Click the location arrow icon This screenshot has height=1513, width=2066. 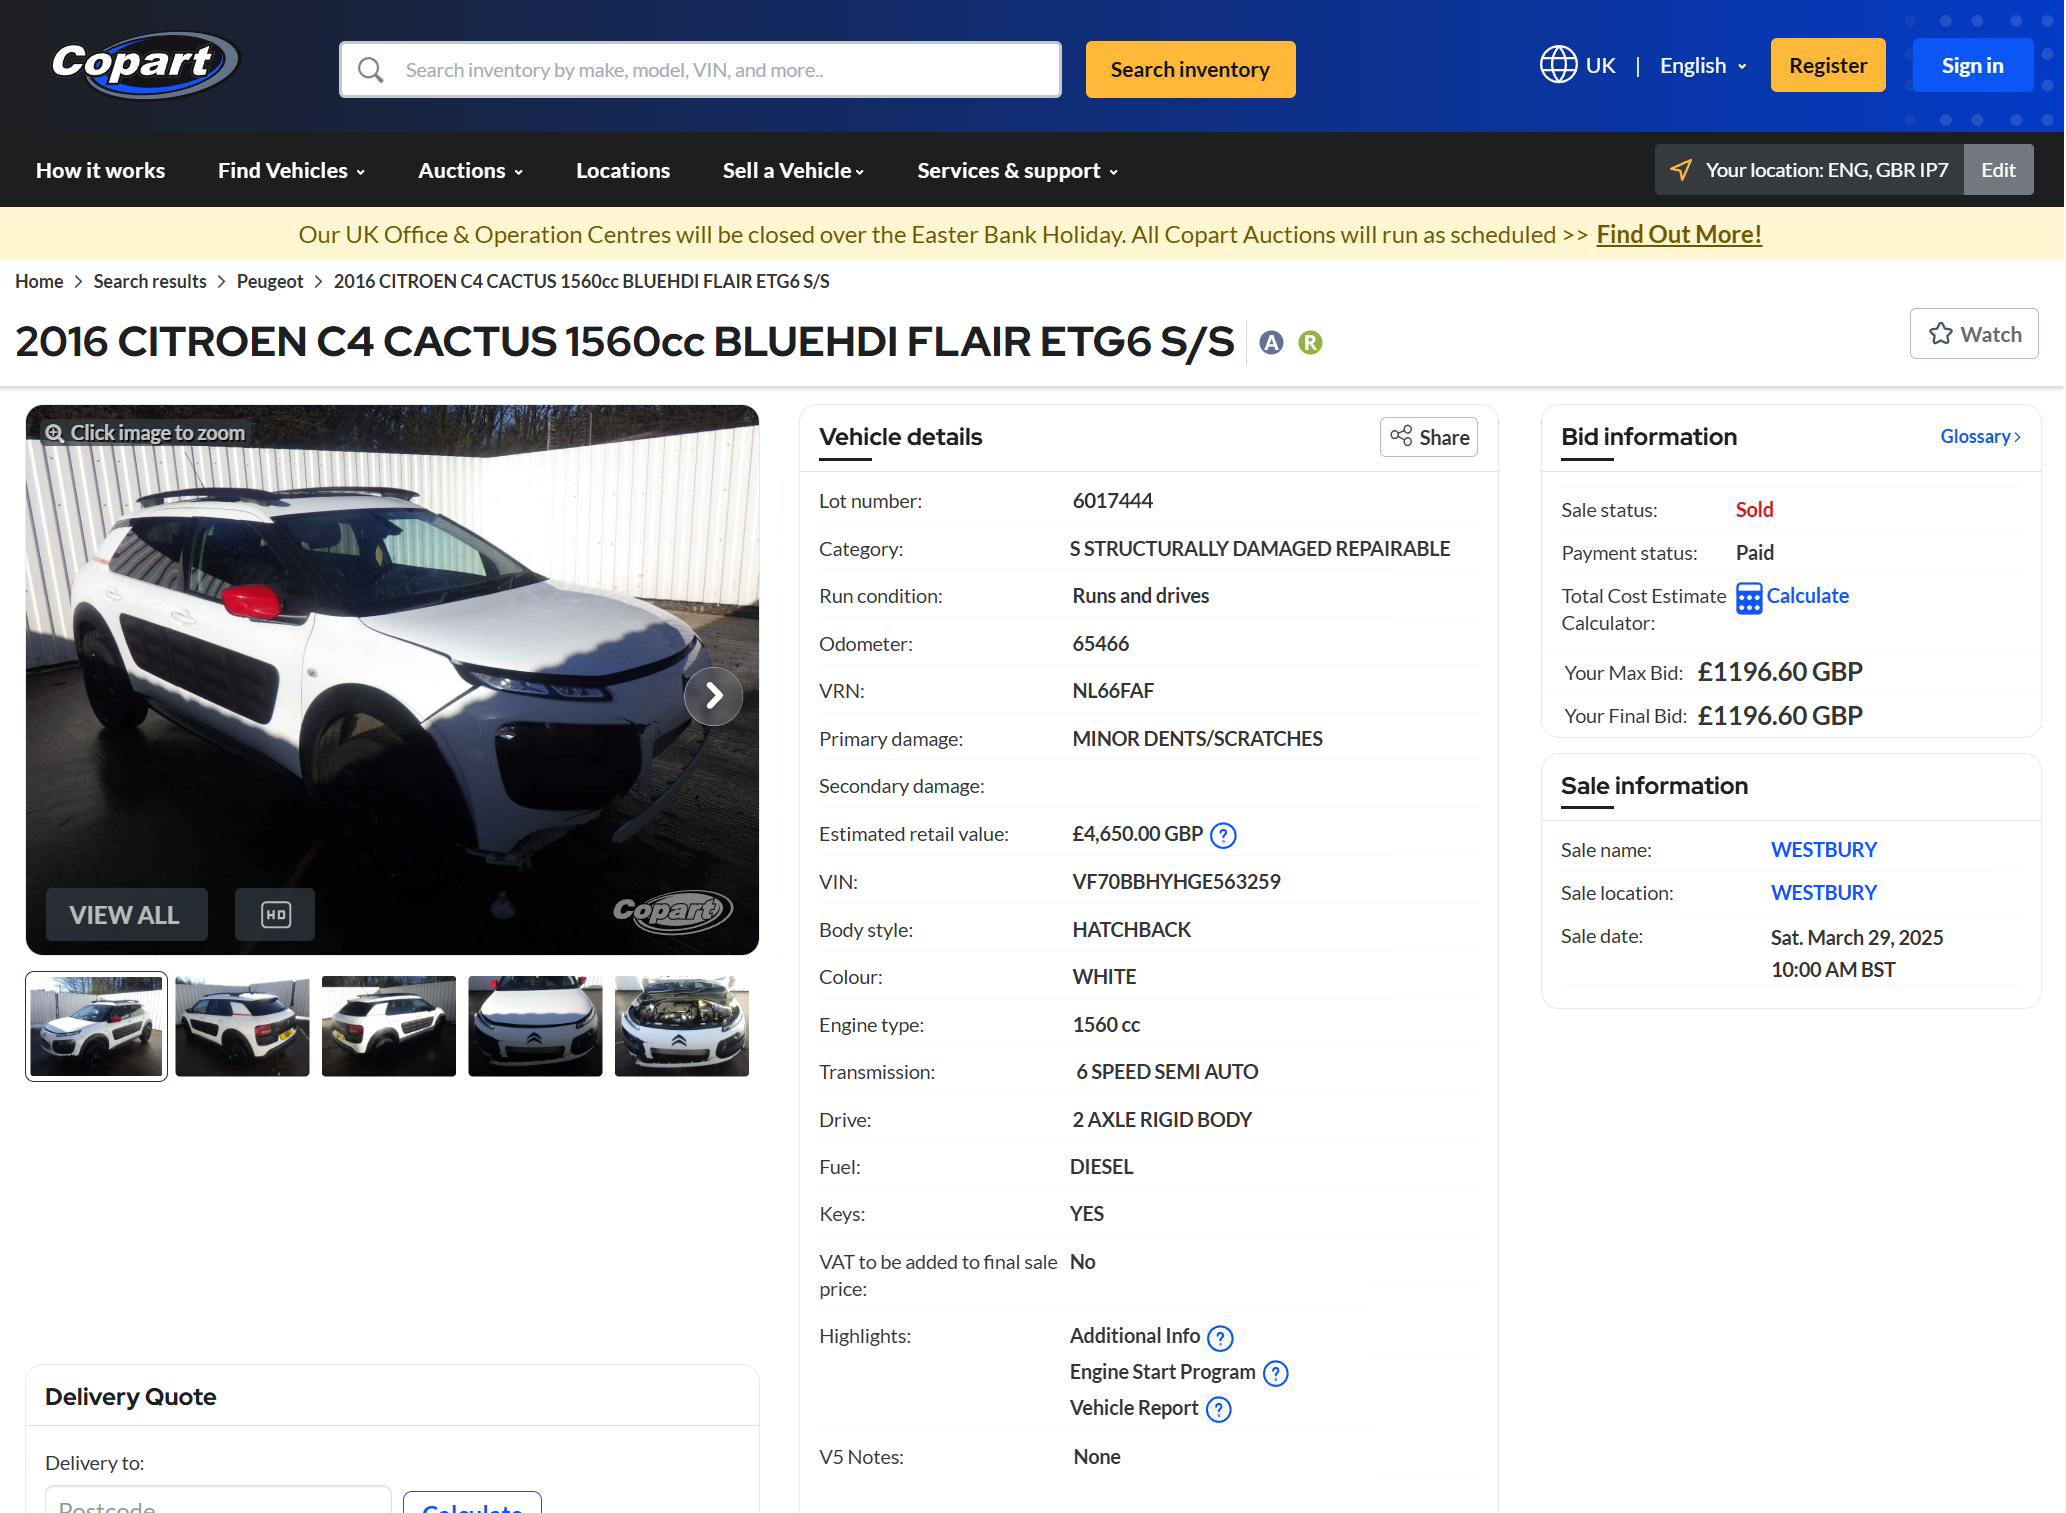1682,170
